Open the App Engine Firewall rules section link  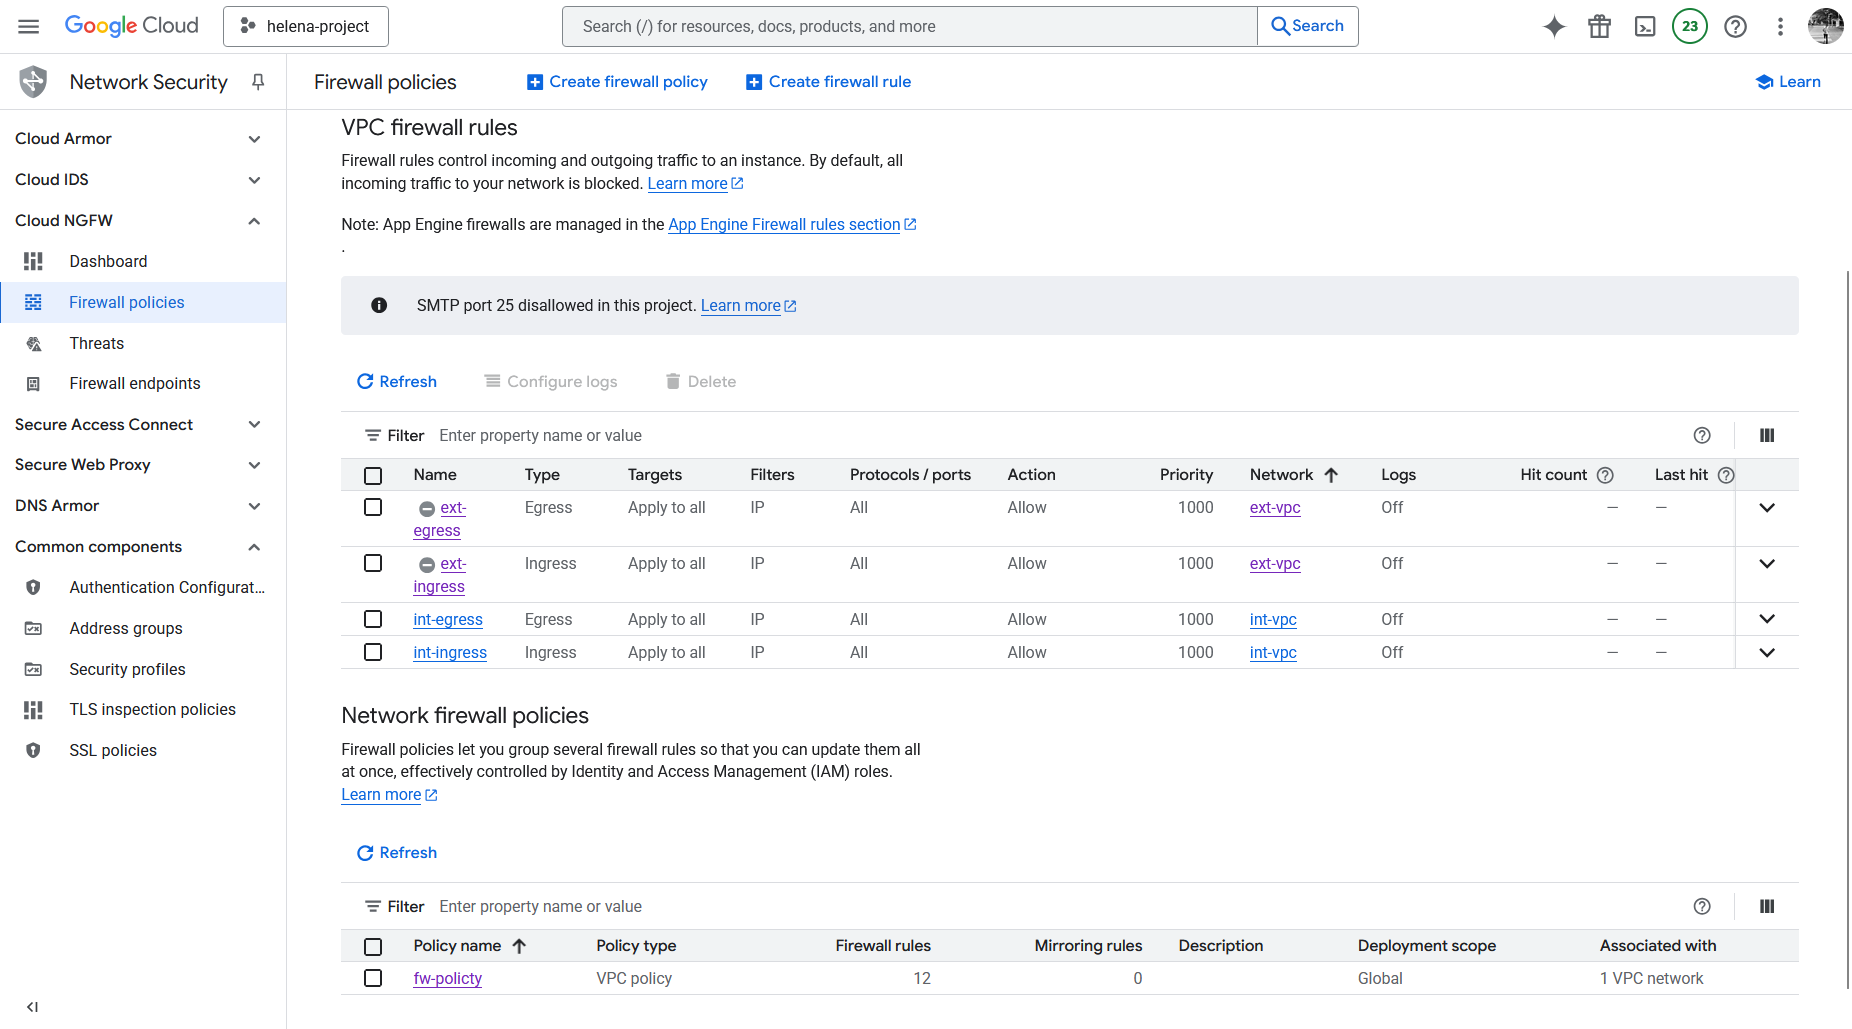[x=784, y=225]
